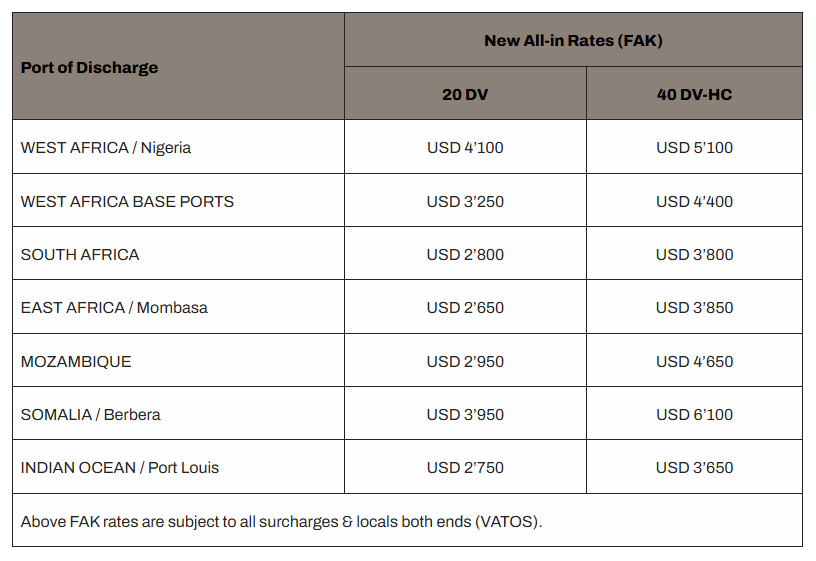The width and height of the screenshot is (816, 561).
Task: Select the MOZAMBIQUE row label
Action: click(x=76, y=362)
